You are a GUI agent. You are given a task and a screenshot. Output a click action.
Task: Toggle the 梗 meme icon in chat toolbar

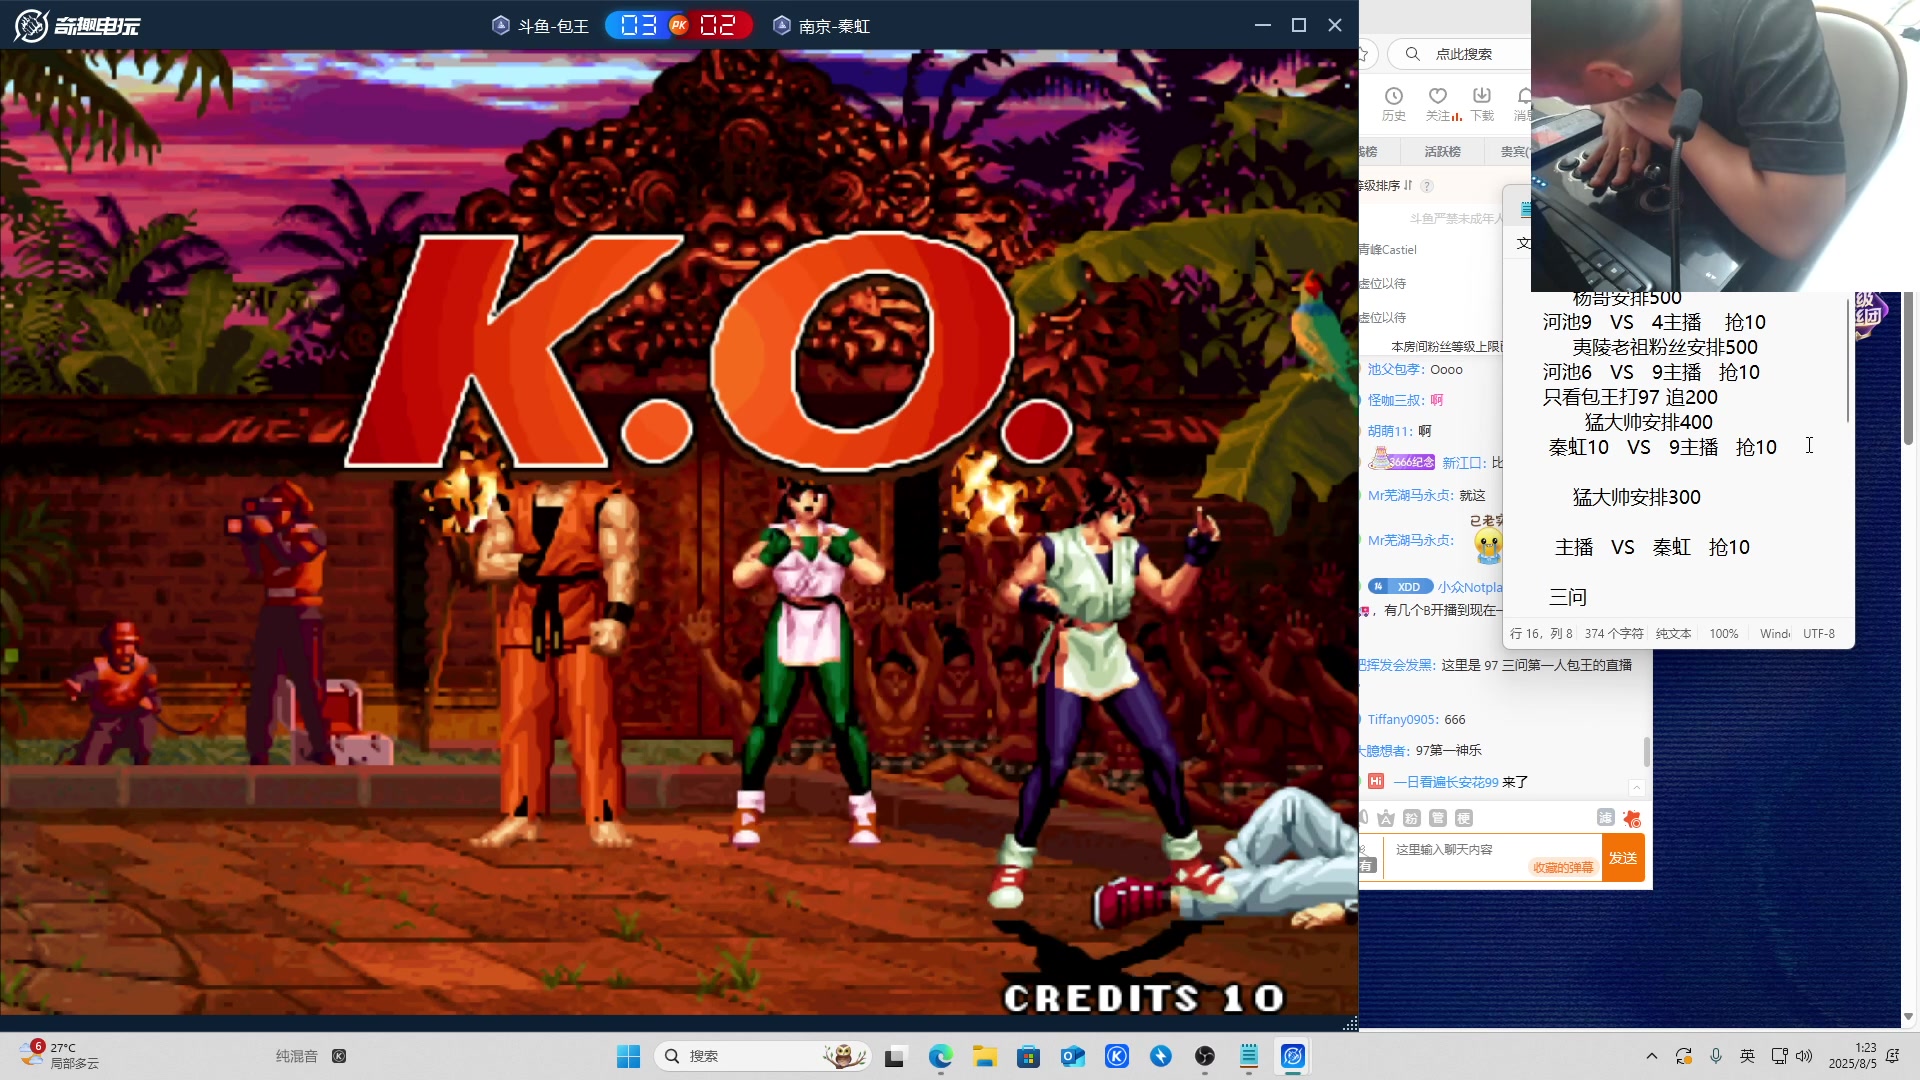coord(1464,818)
